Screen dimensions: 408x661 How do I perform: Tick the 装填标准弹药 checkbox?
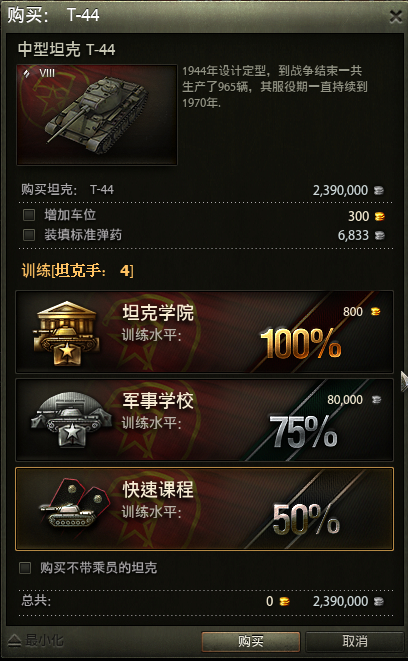click(29, 235)
